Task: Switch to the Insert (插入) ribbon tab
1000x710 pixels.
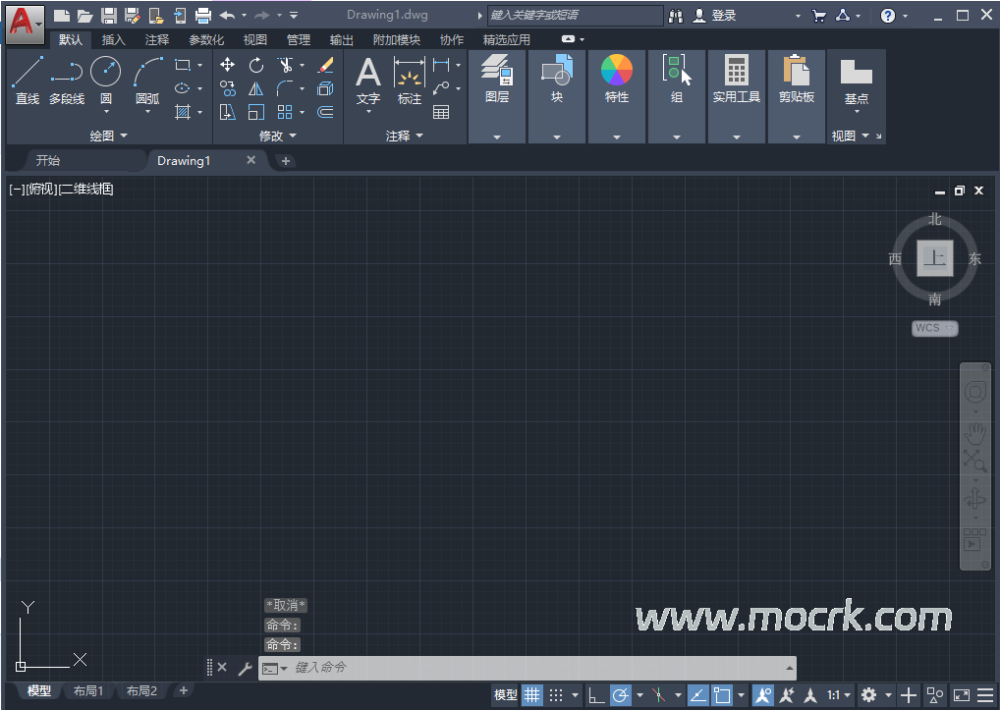Action: pyautogui.click(x=114, y=40)
